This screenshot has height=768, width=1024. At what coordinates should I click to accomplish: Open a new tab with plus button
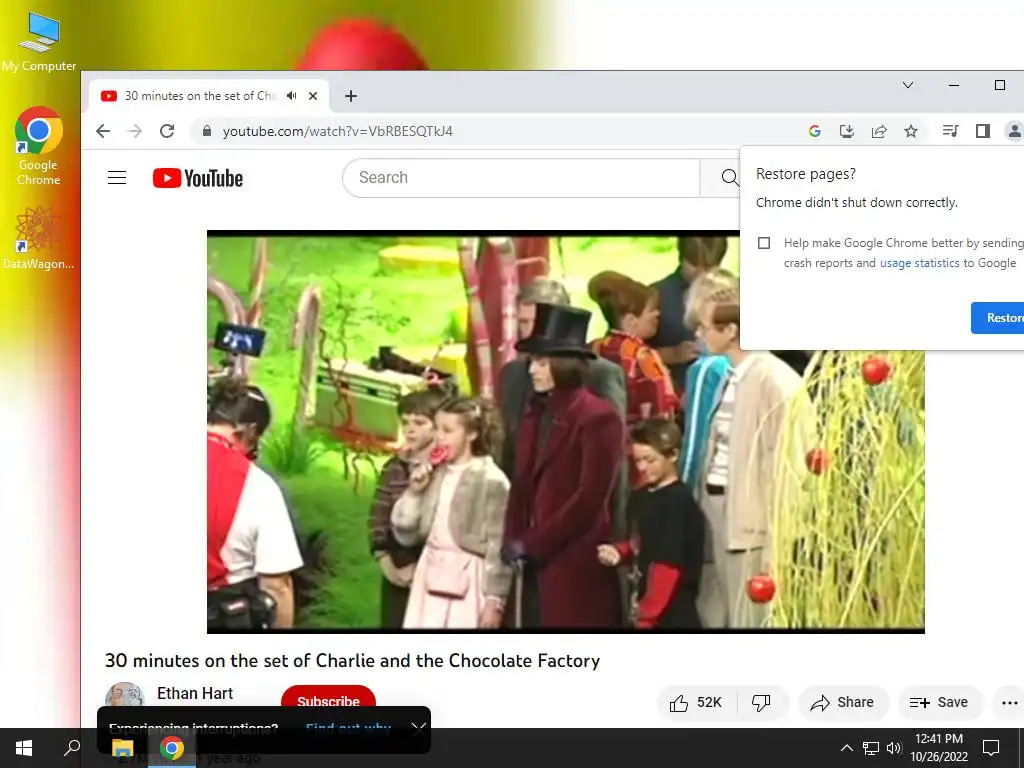click(351, 96)
